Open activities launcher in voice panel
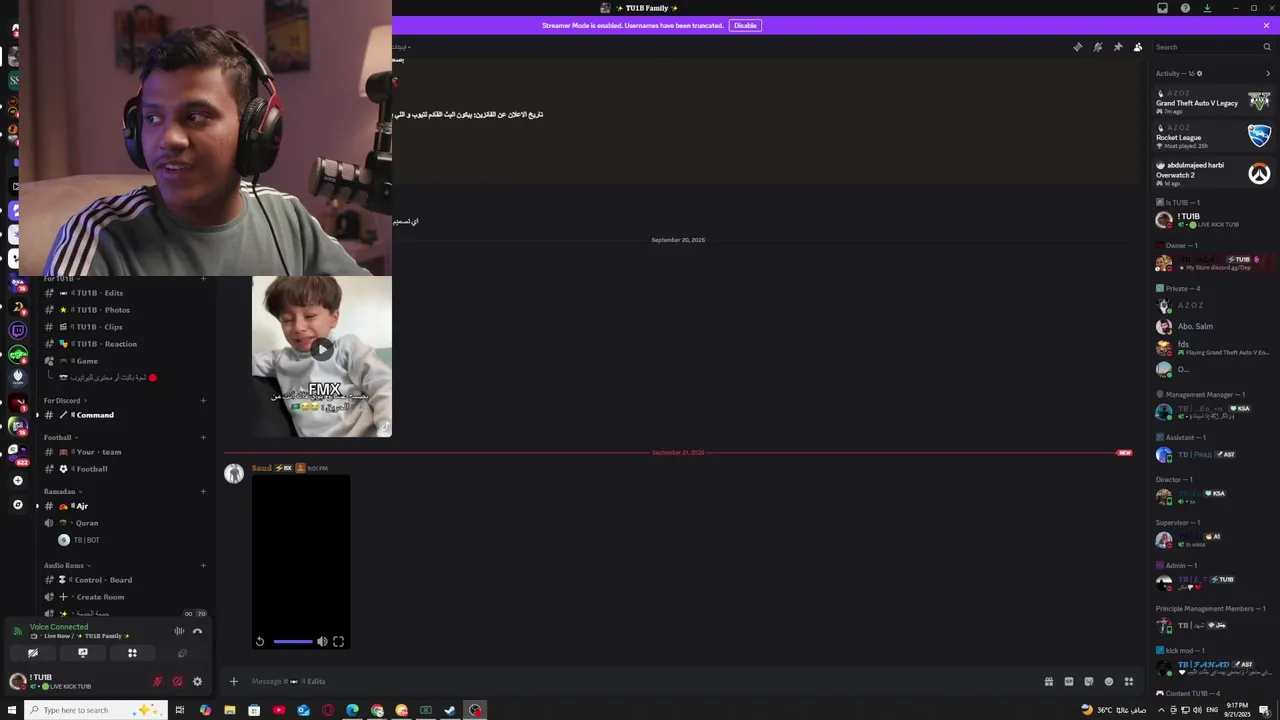 click(132, 653)
